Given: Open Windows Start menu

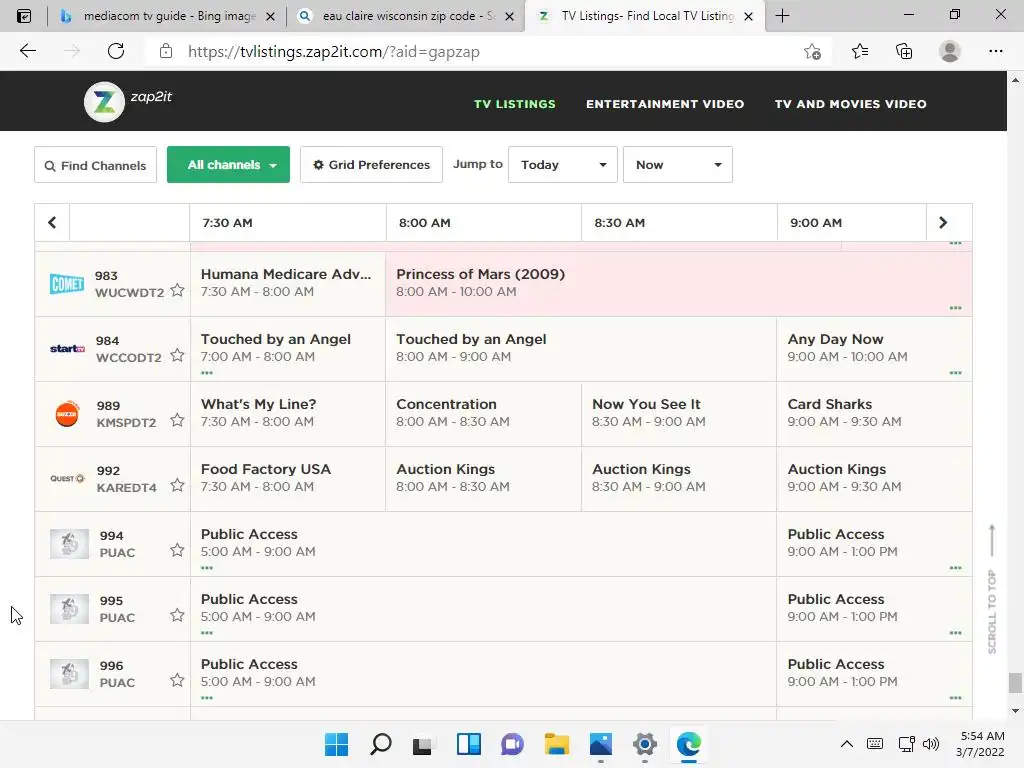Looking at the screenshot, I should 336,744.
